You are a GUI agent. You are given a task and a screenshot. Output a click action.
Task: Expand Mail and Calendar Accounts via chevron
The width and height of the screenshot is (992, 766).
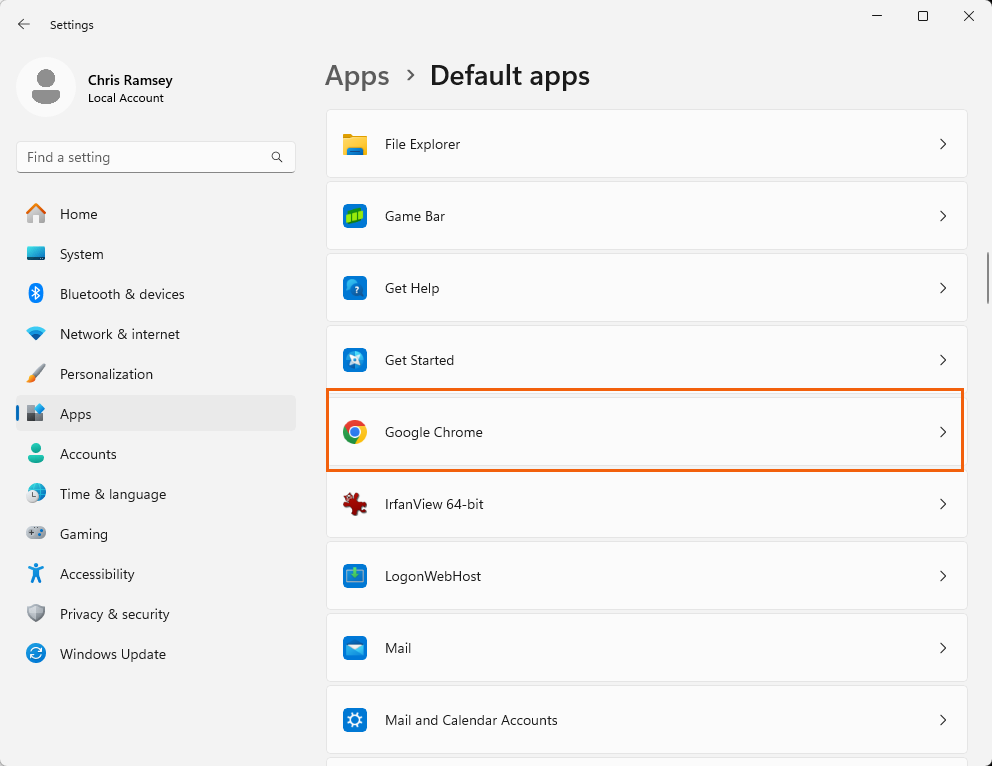[x=943, y=720]
